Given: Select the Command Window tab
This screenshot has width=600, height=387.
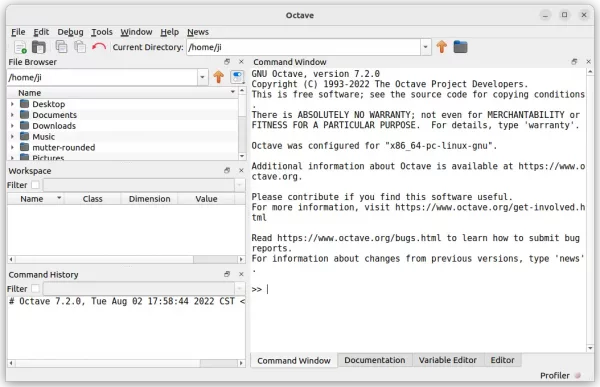Looking at the screenshot, I should 294,361.
